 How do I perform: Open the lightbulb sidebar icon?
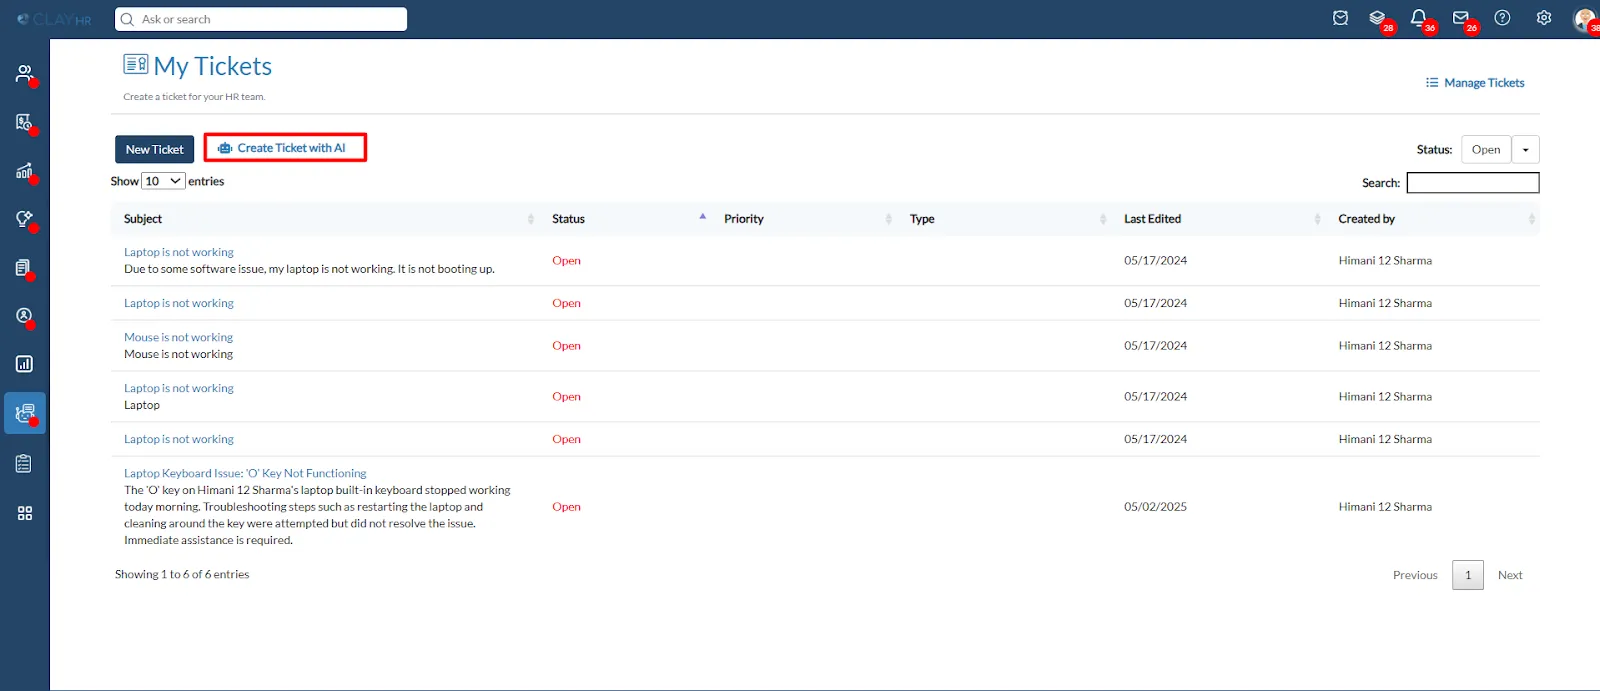(x=25, y=219)
